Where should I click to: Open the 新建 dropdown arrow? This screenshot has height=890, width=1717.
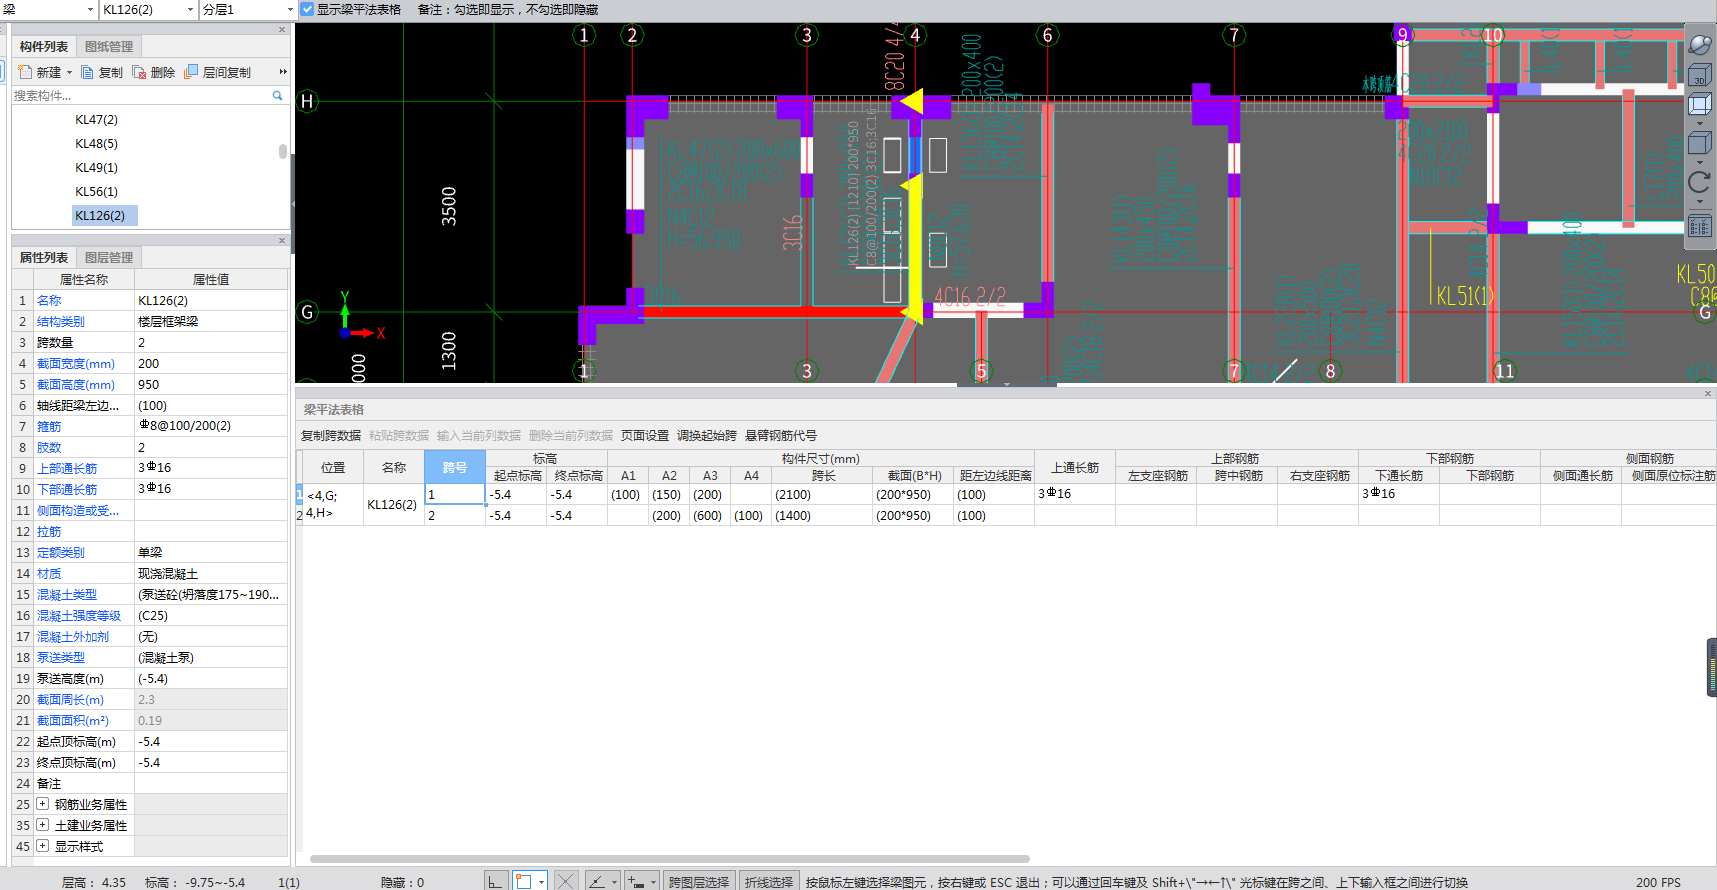tap(69, 72)
